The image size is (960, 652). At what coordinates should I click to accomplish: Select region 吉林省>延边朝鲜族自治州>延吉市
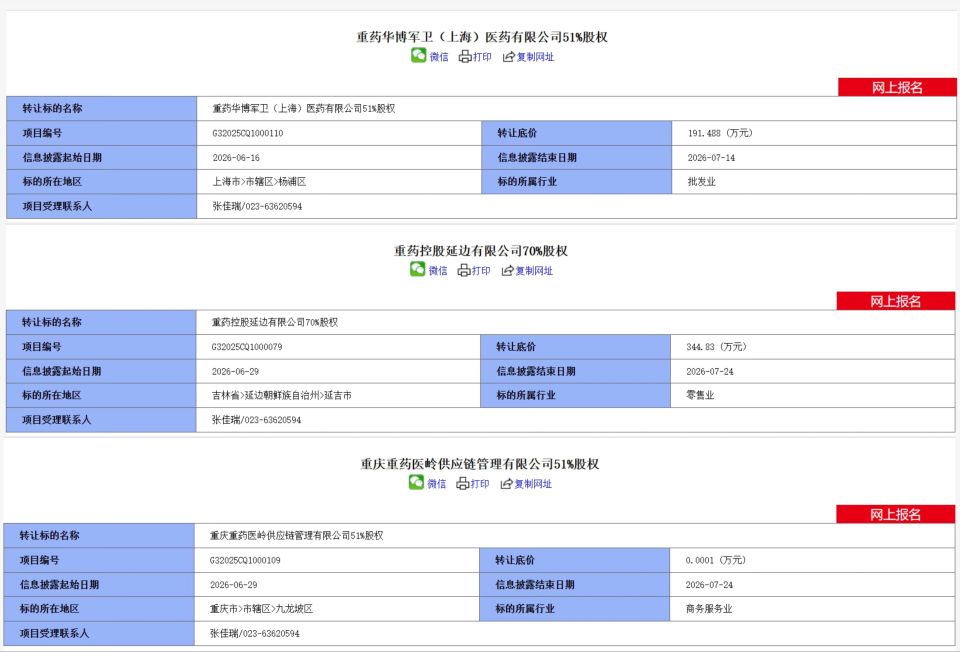(x=282, y=395)
